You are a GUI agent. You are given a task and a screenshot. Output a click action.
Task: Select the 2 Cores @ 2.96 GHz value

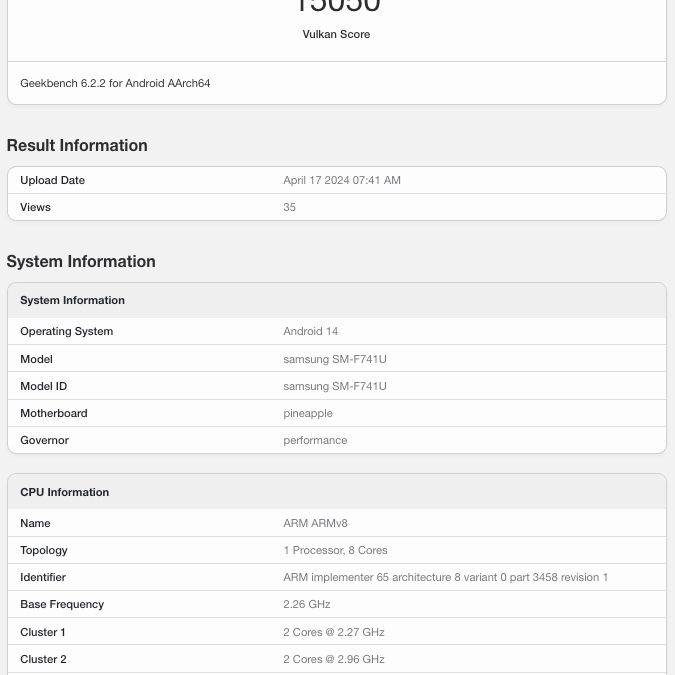tap(333, 659)
